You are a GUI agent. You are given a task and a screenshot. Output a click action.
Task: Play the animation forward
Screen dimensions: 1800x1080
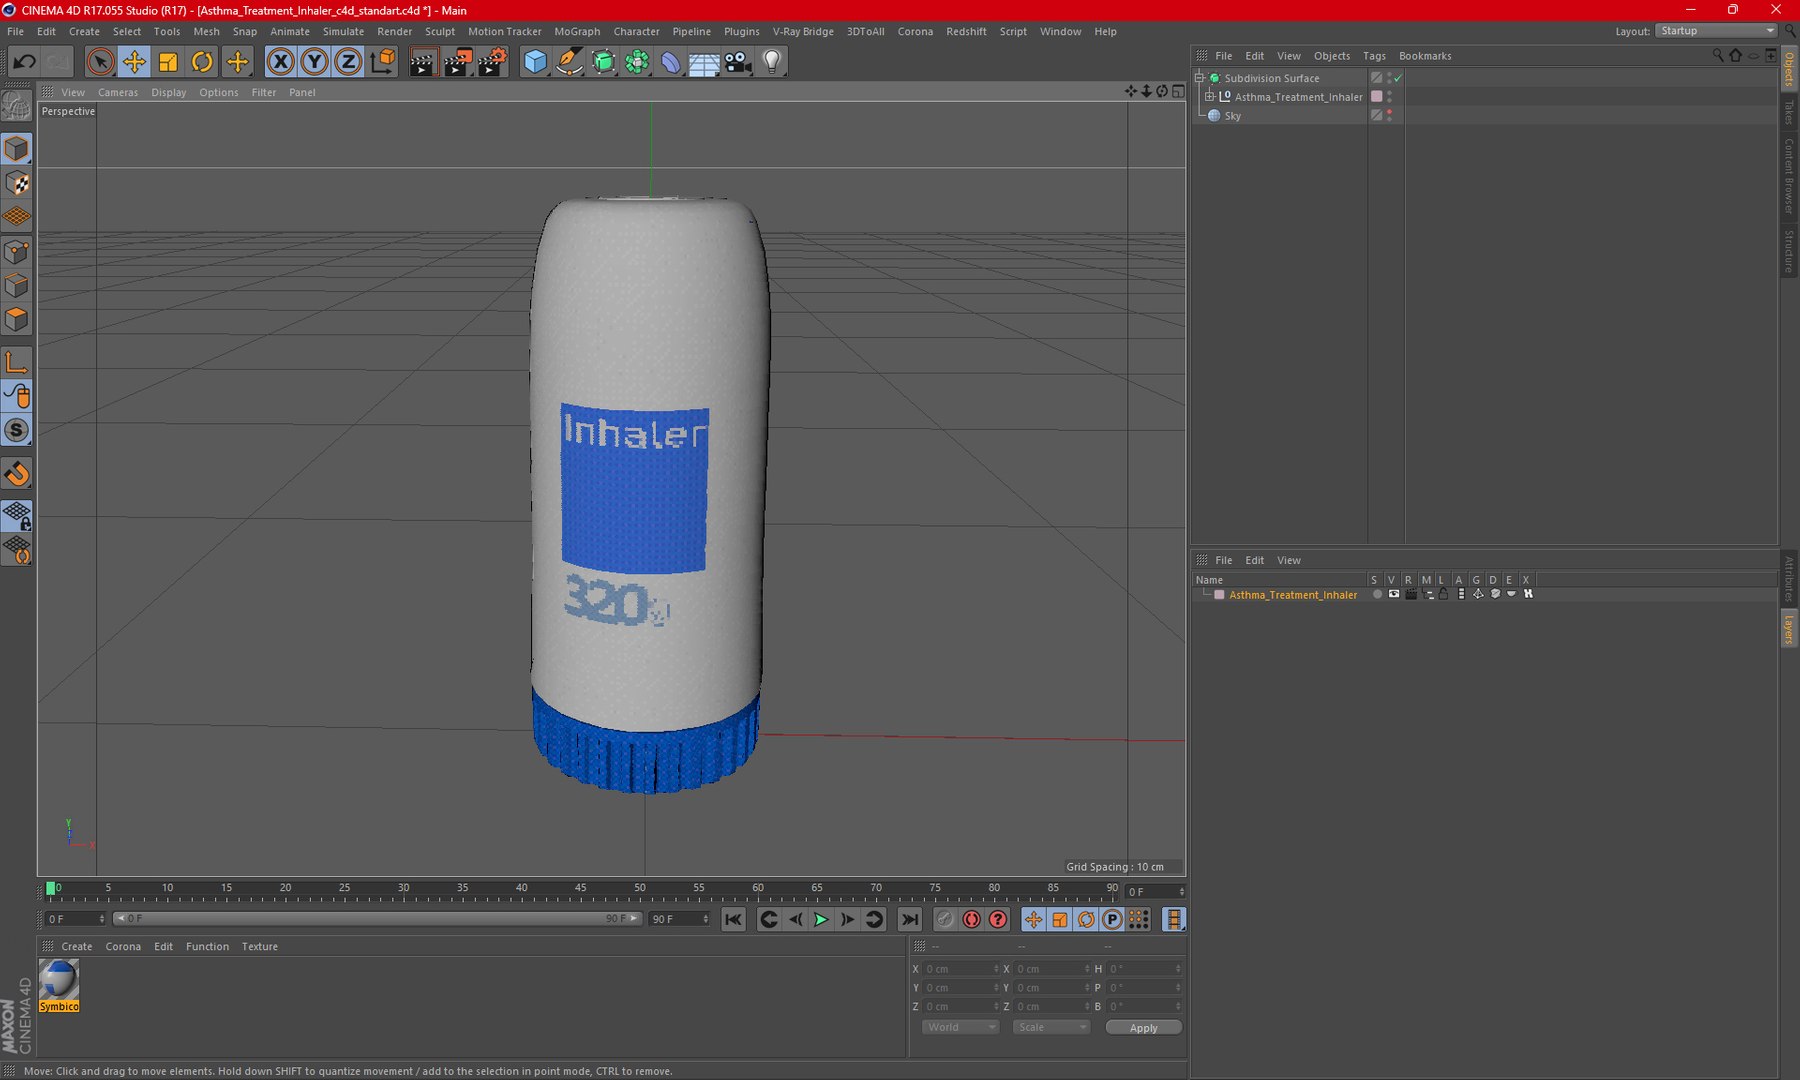click(x=821, y=919)
